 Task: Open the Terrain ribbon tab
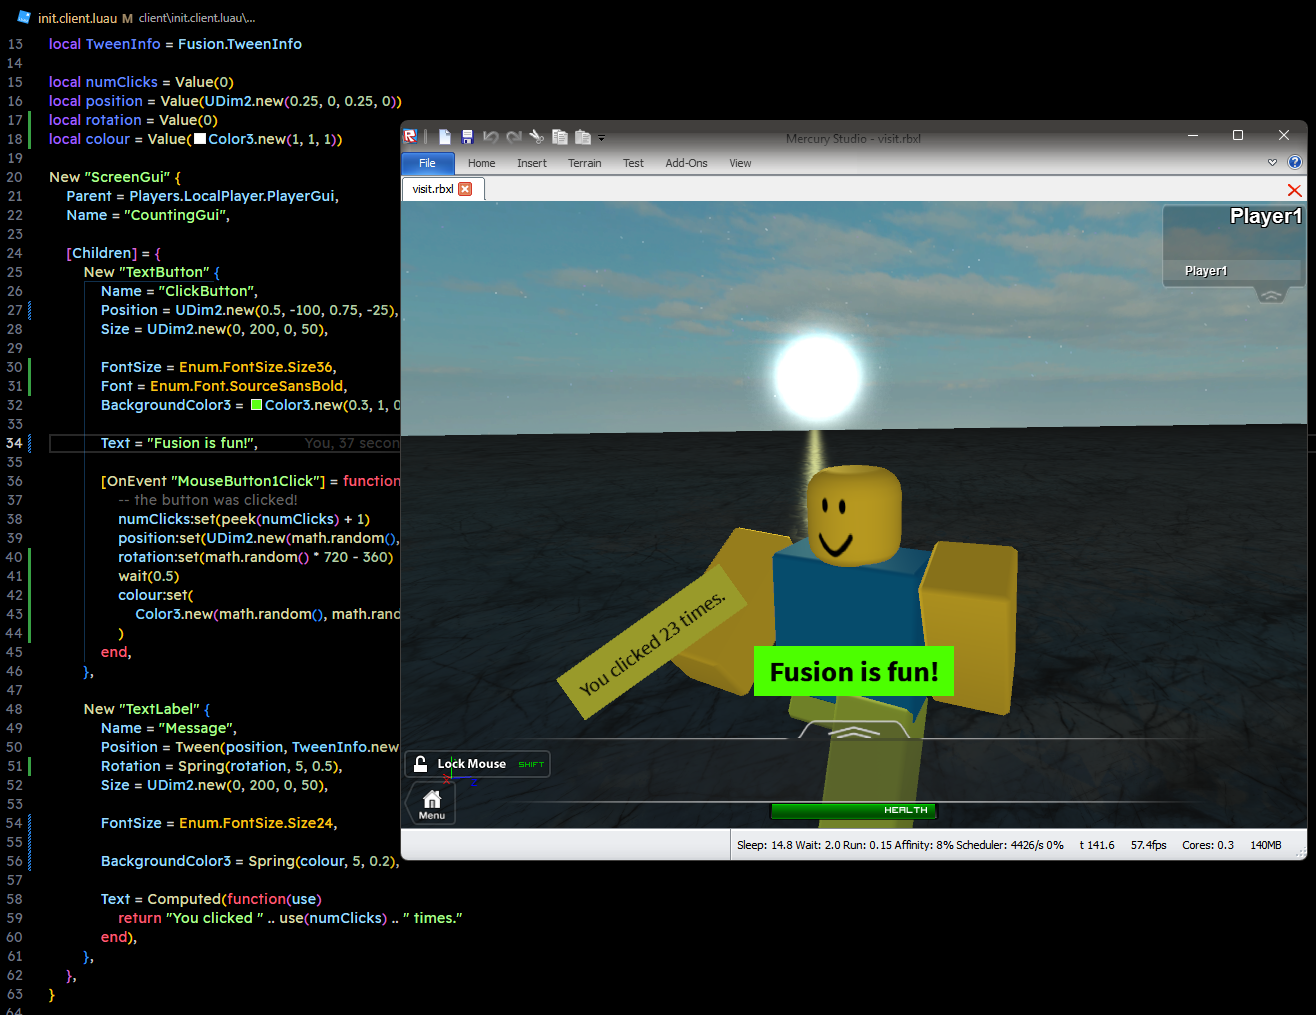(585, 163)
